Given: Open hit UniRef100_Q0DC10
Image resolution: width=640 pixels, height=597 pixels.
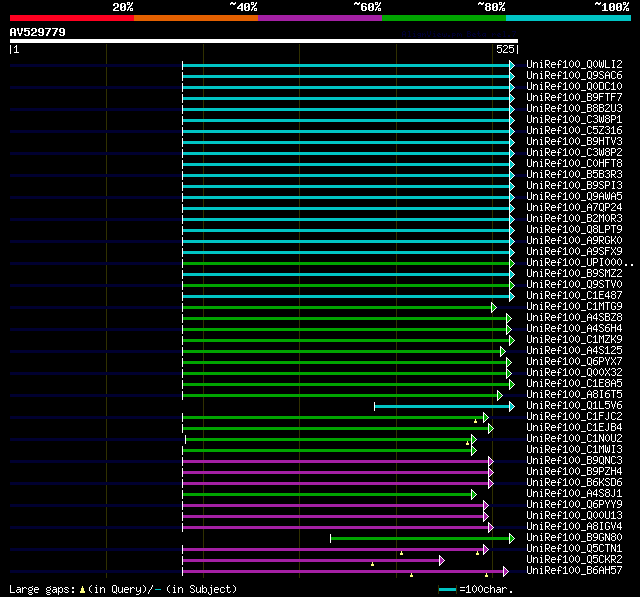Looking at the screenshot, I should (574, 87).
